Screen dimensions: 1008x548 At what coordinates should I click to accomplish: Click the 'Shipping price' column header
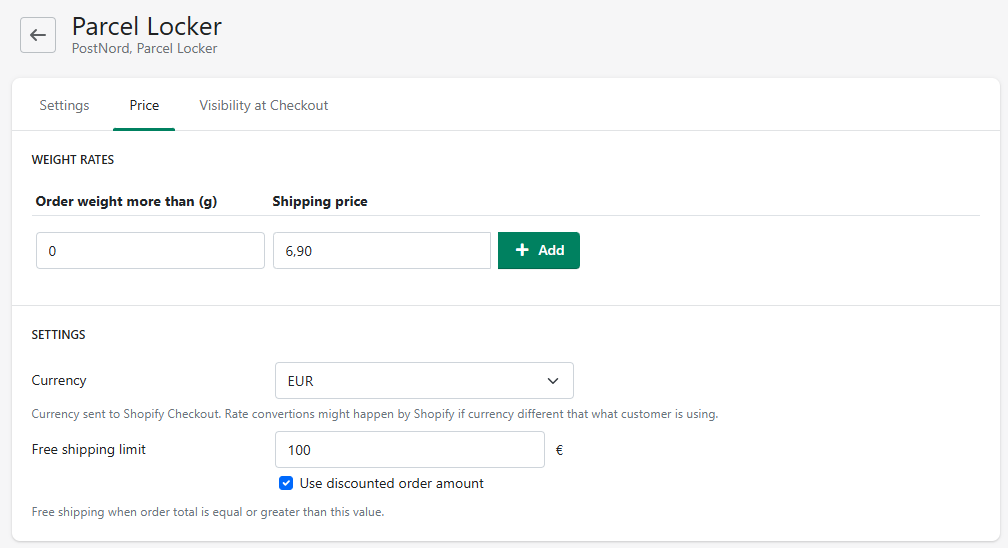[320, 201]
